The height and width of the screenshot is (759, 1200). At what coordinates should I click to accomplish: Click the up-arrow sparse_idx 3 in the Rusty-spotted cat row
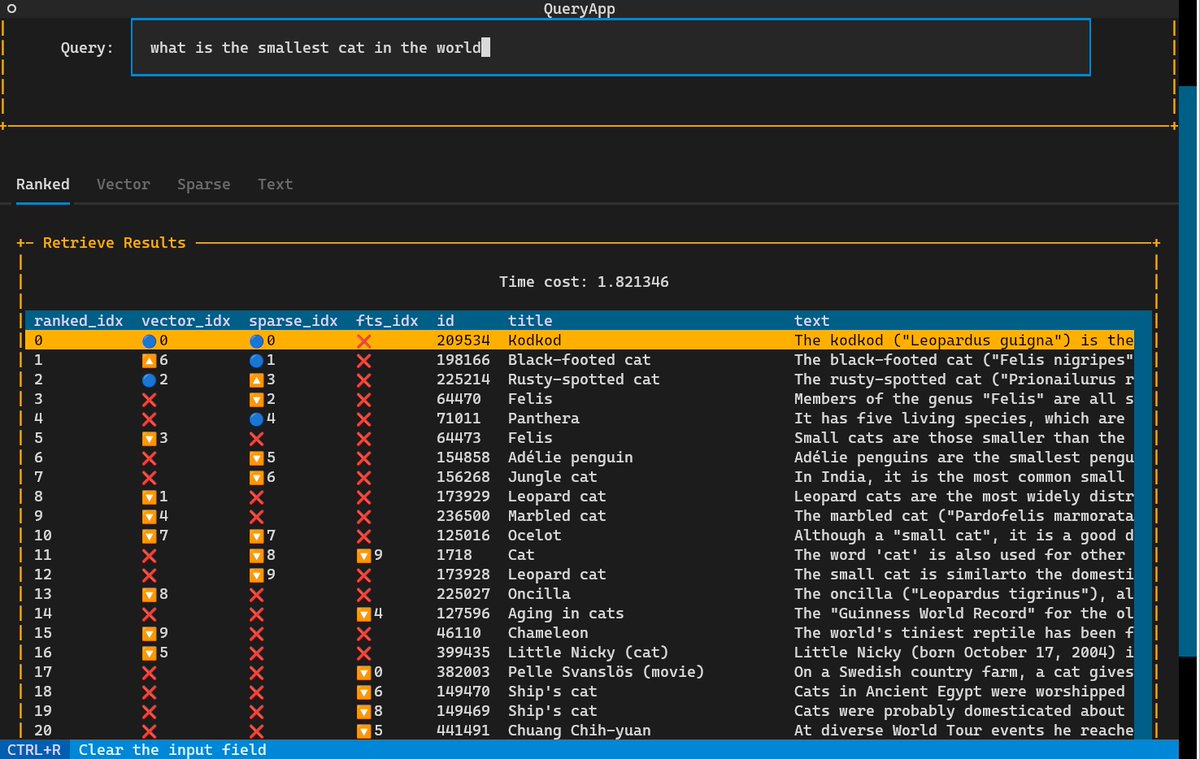pos(261,379)
